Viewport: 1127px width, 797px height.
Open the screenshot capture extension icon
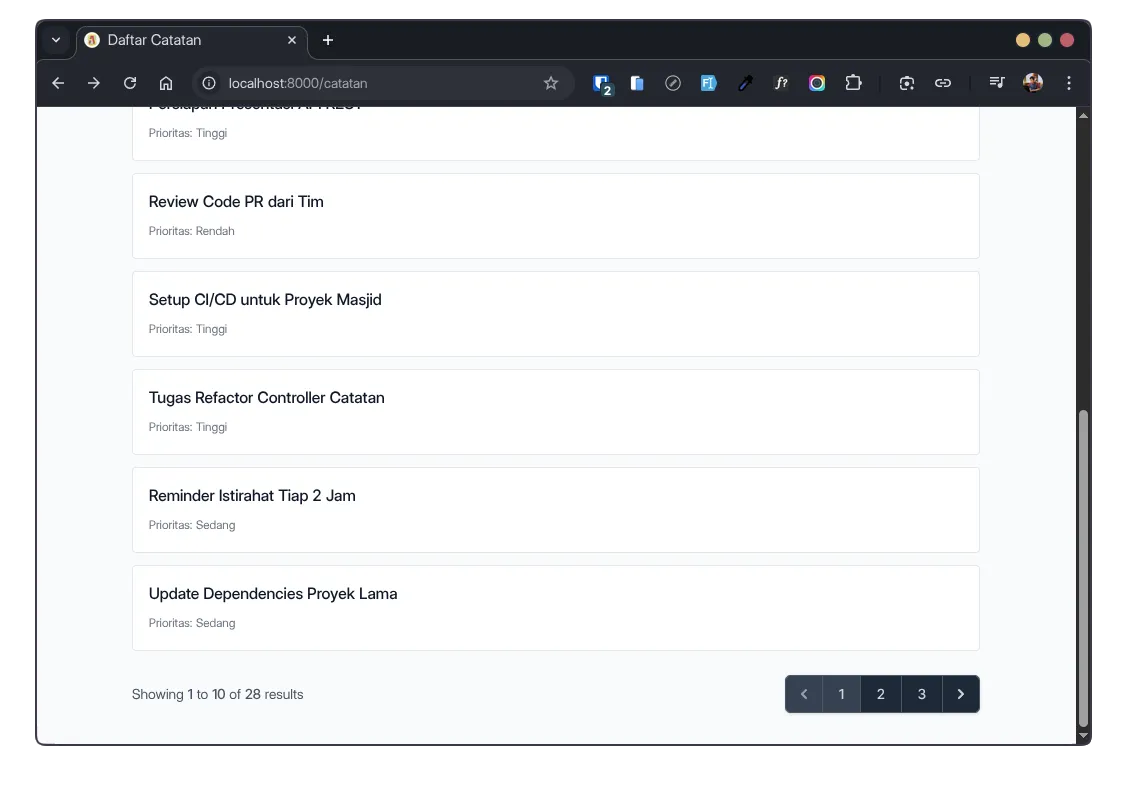click(x=907, y=83)
